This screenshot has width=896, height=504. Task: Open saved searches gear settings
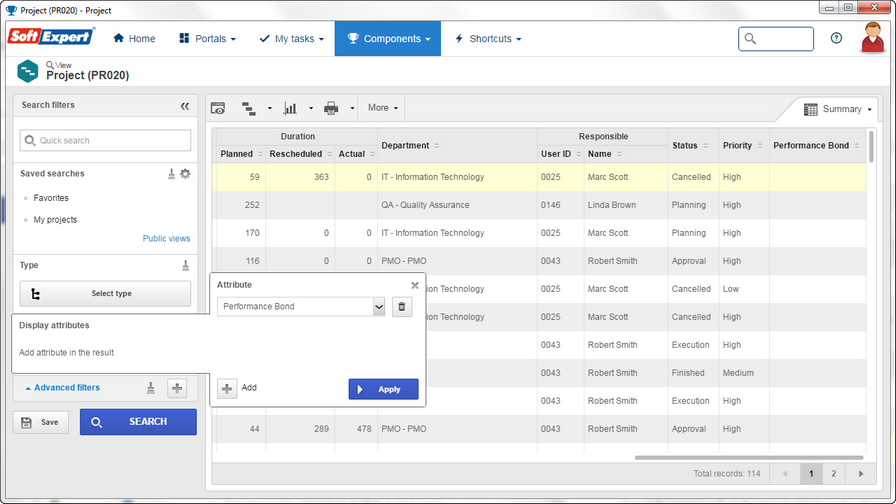[185, 174]
